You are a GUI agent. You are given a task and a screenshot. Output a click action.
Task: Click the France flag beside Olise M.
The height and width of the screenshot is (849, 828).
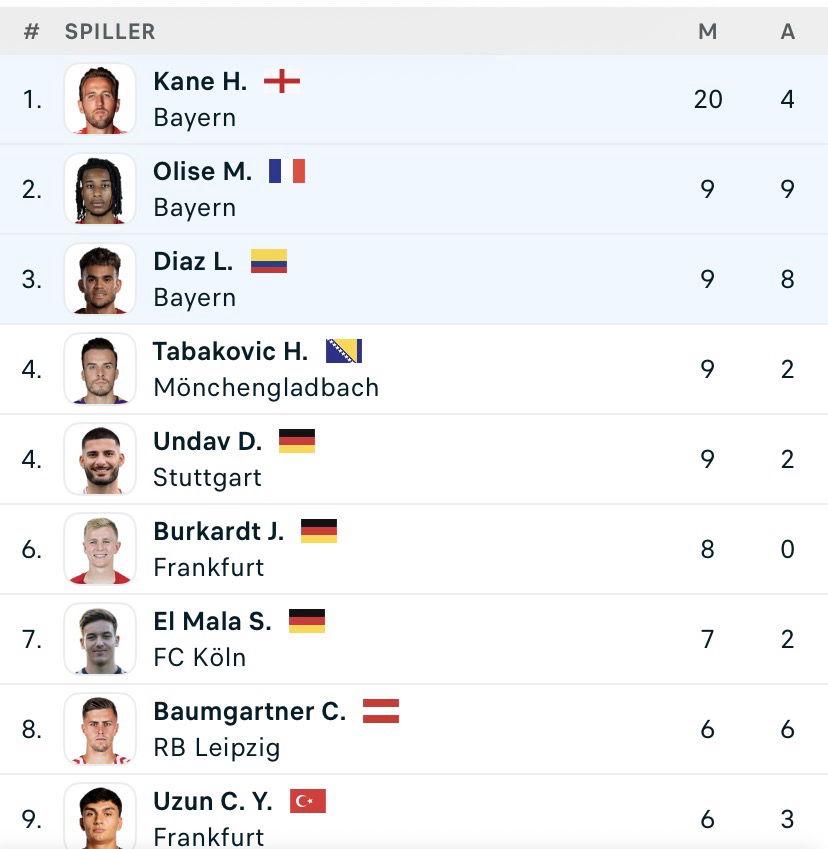tap(287, 171)
